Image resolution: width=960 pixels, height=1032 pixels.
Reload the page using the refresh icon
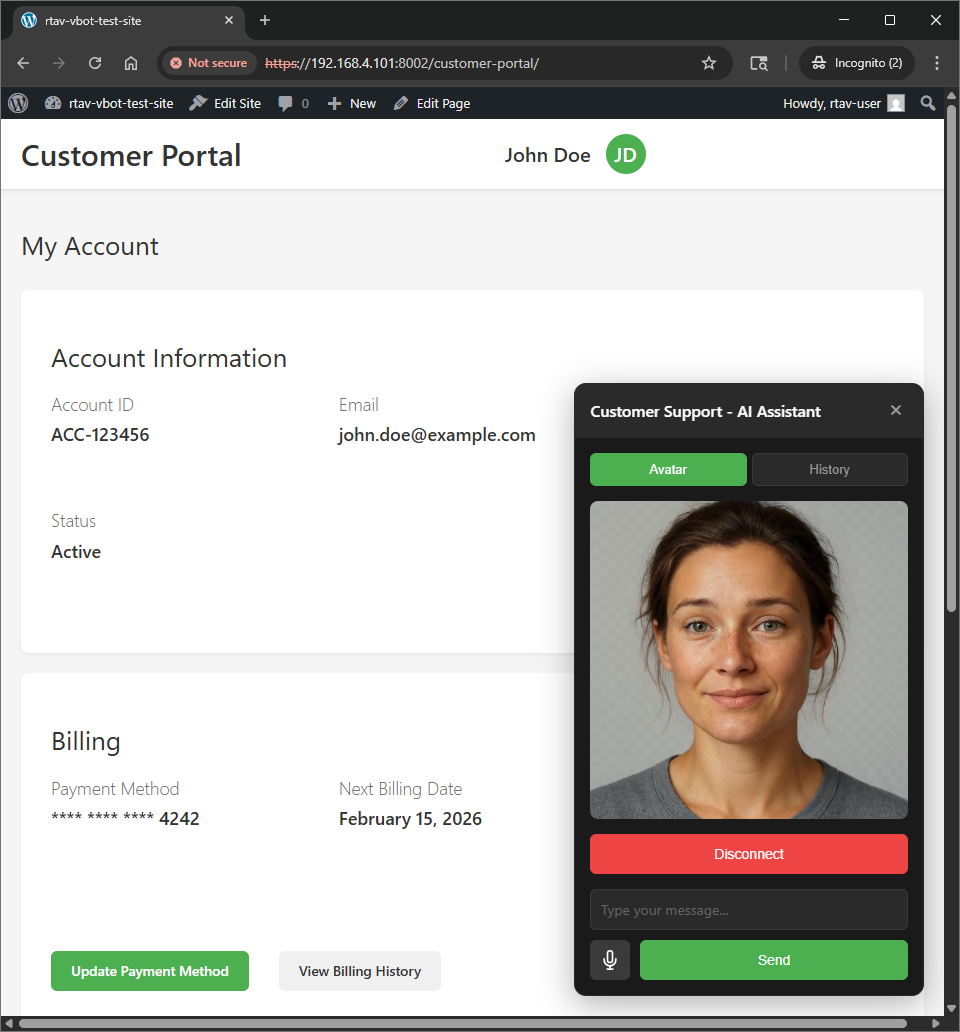click(95, 63)
